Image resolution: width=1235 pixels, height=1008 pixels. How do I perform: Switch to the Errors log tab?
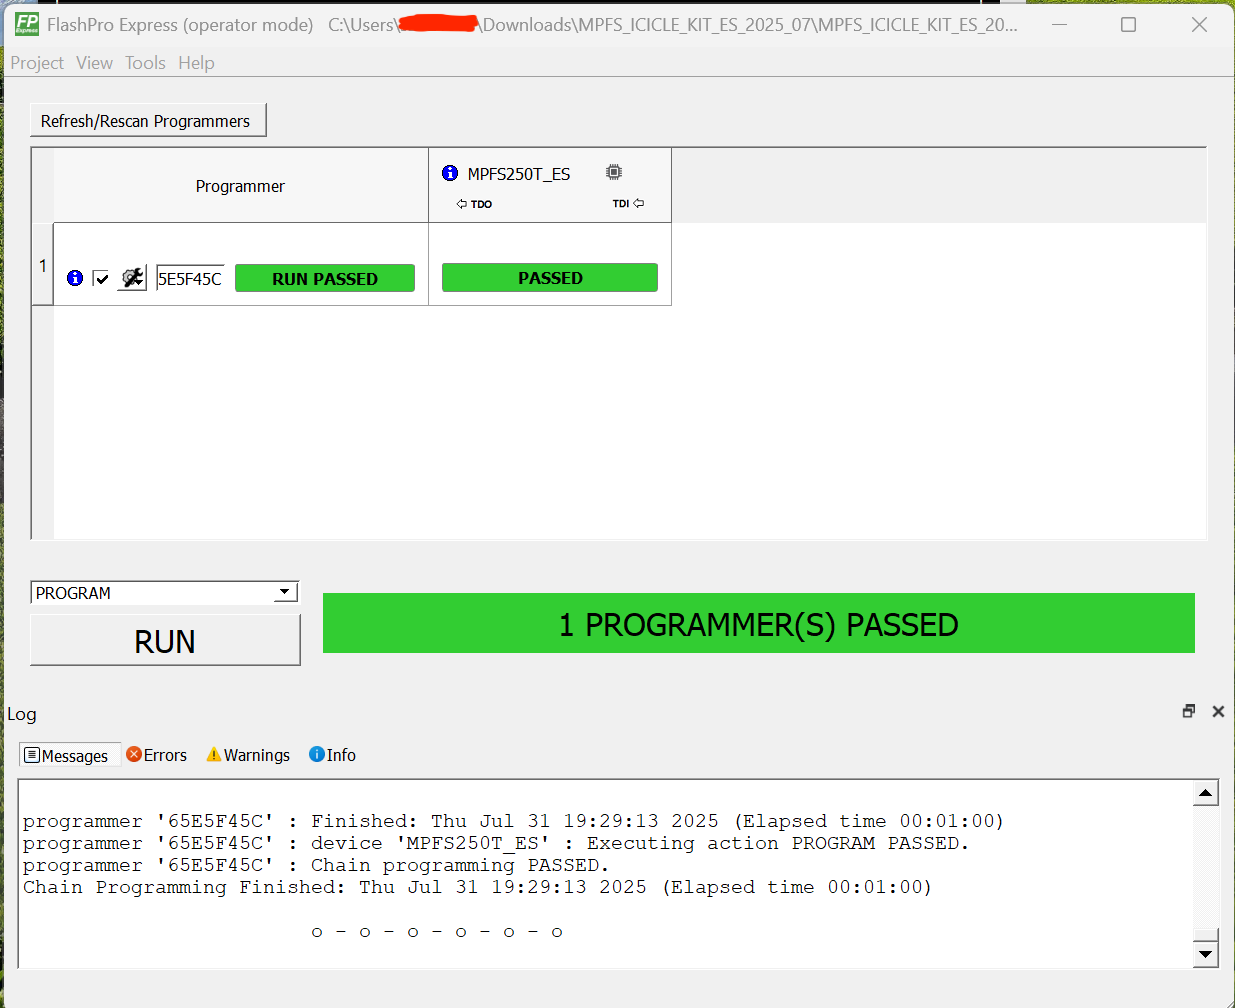(157, 755)
